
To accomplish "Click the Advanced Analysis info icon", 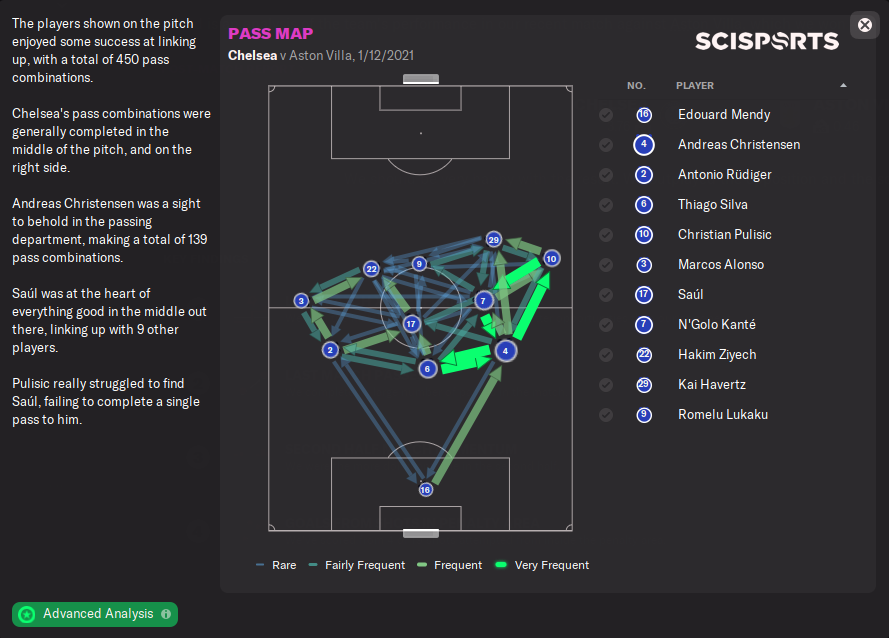I will 166,614.
